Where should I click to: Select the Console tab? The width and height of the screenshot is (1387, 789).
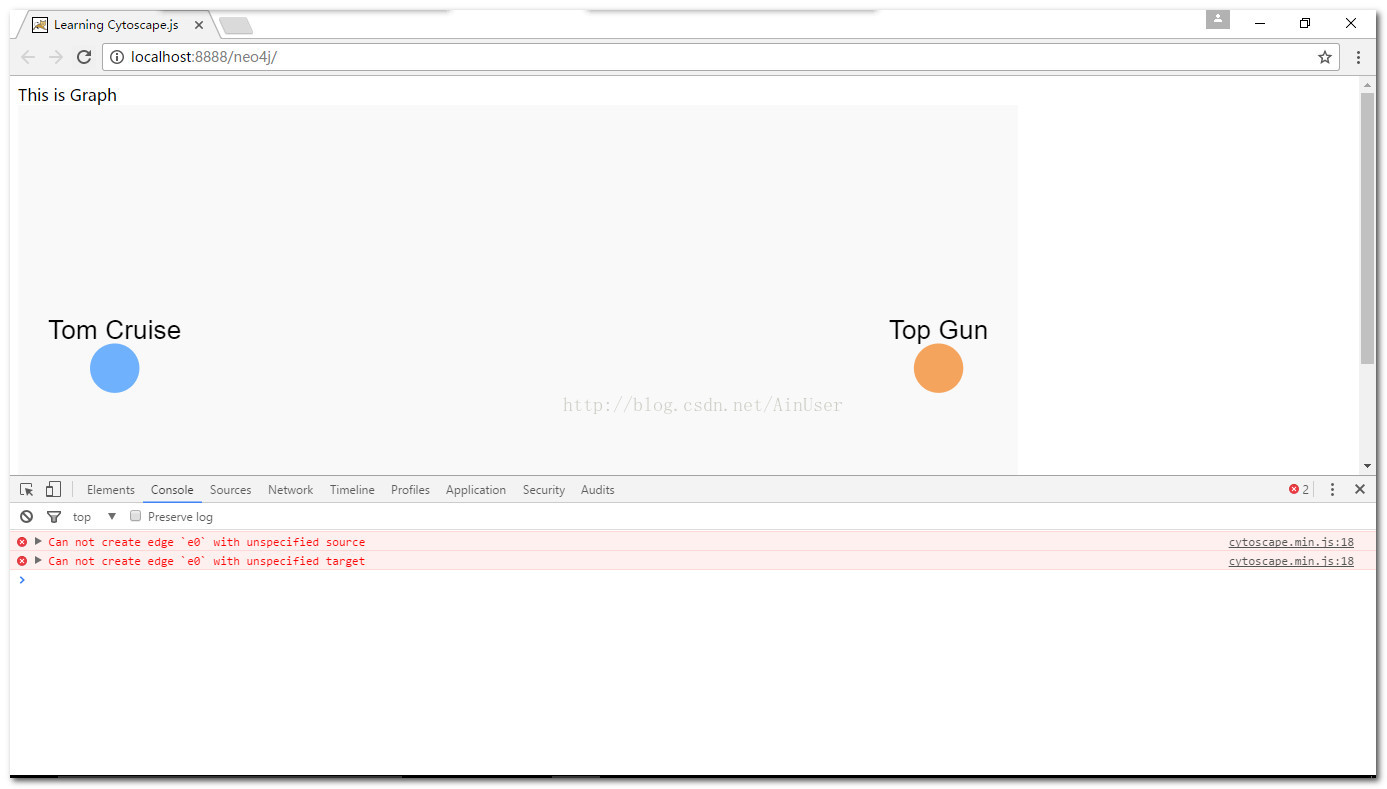point(172,490)
